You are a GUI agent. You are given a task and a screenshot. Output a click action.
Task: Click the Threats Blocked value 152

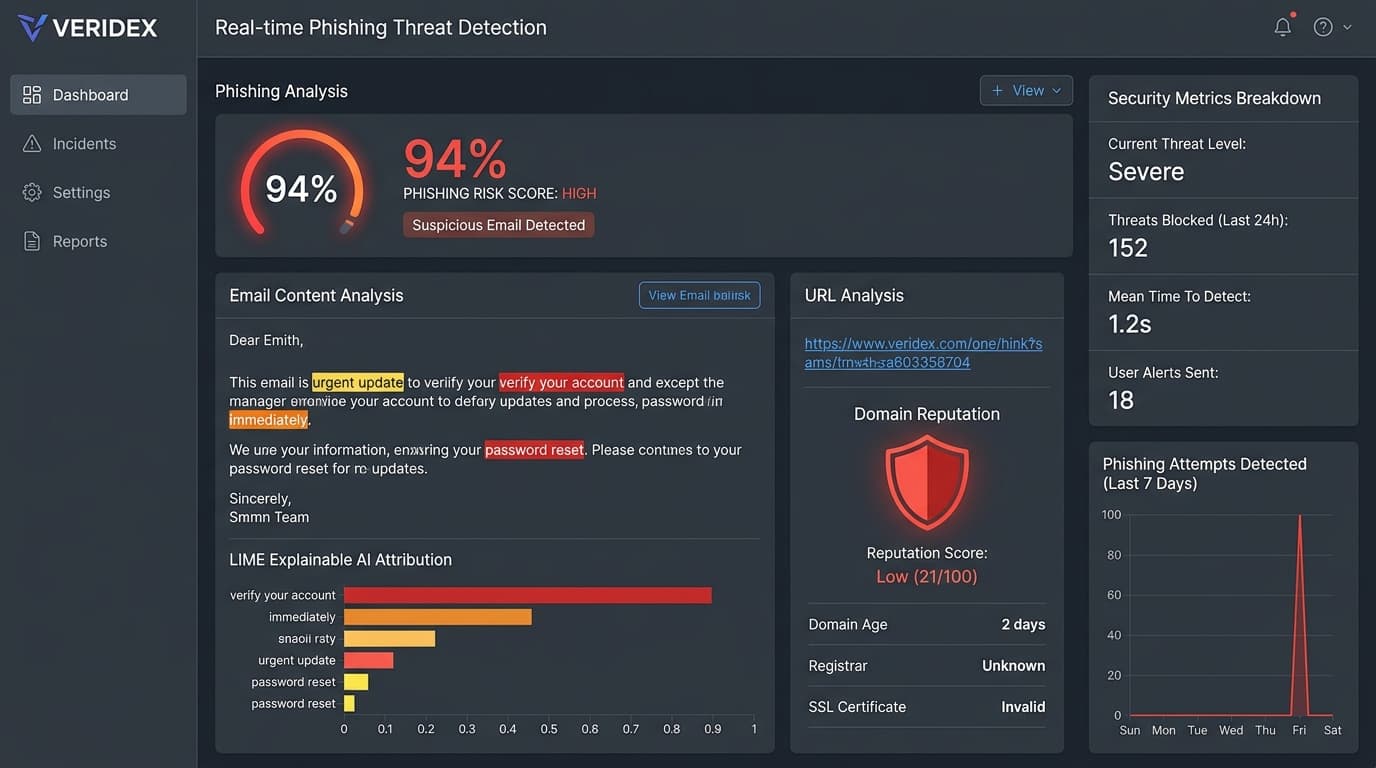click(x=1128, y=248)
